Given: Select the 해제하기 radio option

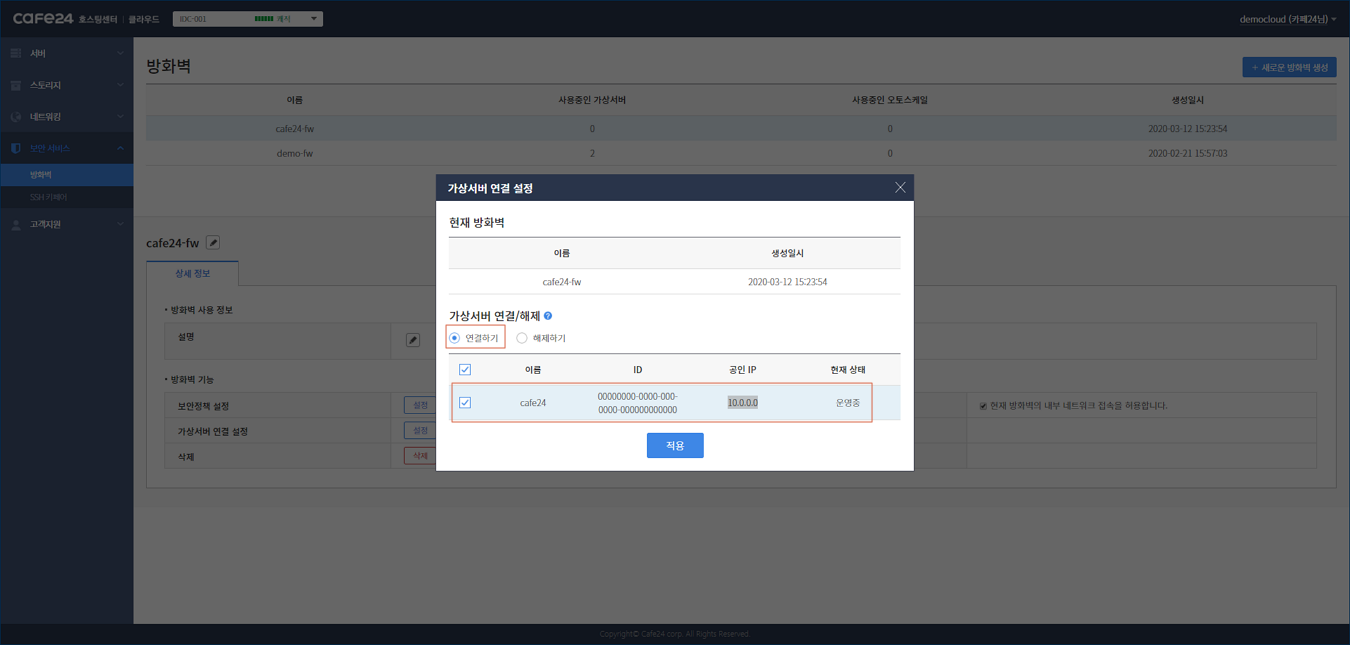Looking at the screenshot, I should point(522,338).
